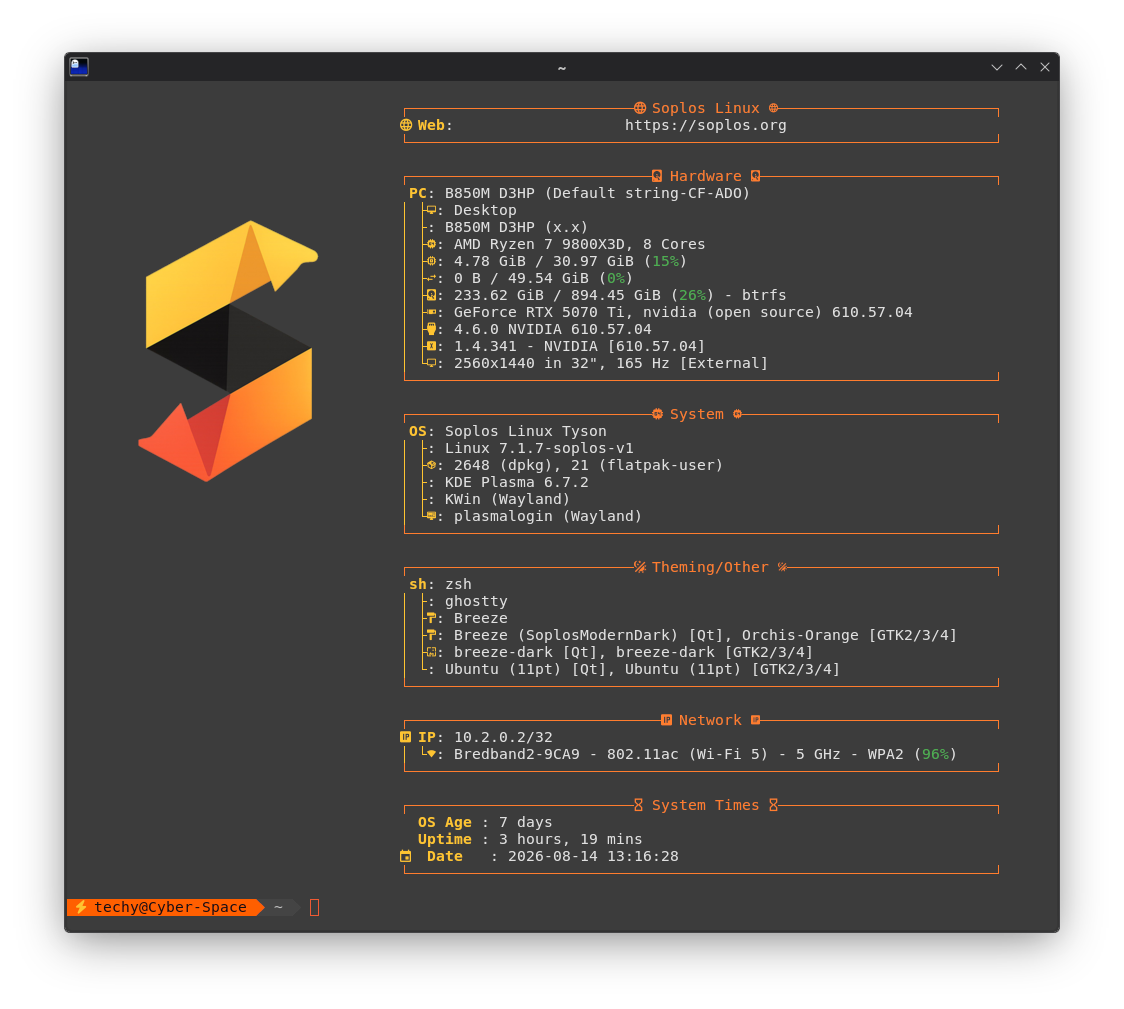Screen dimensions: 1124x1009
Task: Click the IP icon left of Network header
Action: tap(667, 720)
